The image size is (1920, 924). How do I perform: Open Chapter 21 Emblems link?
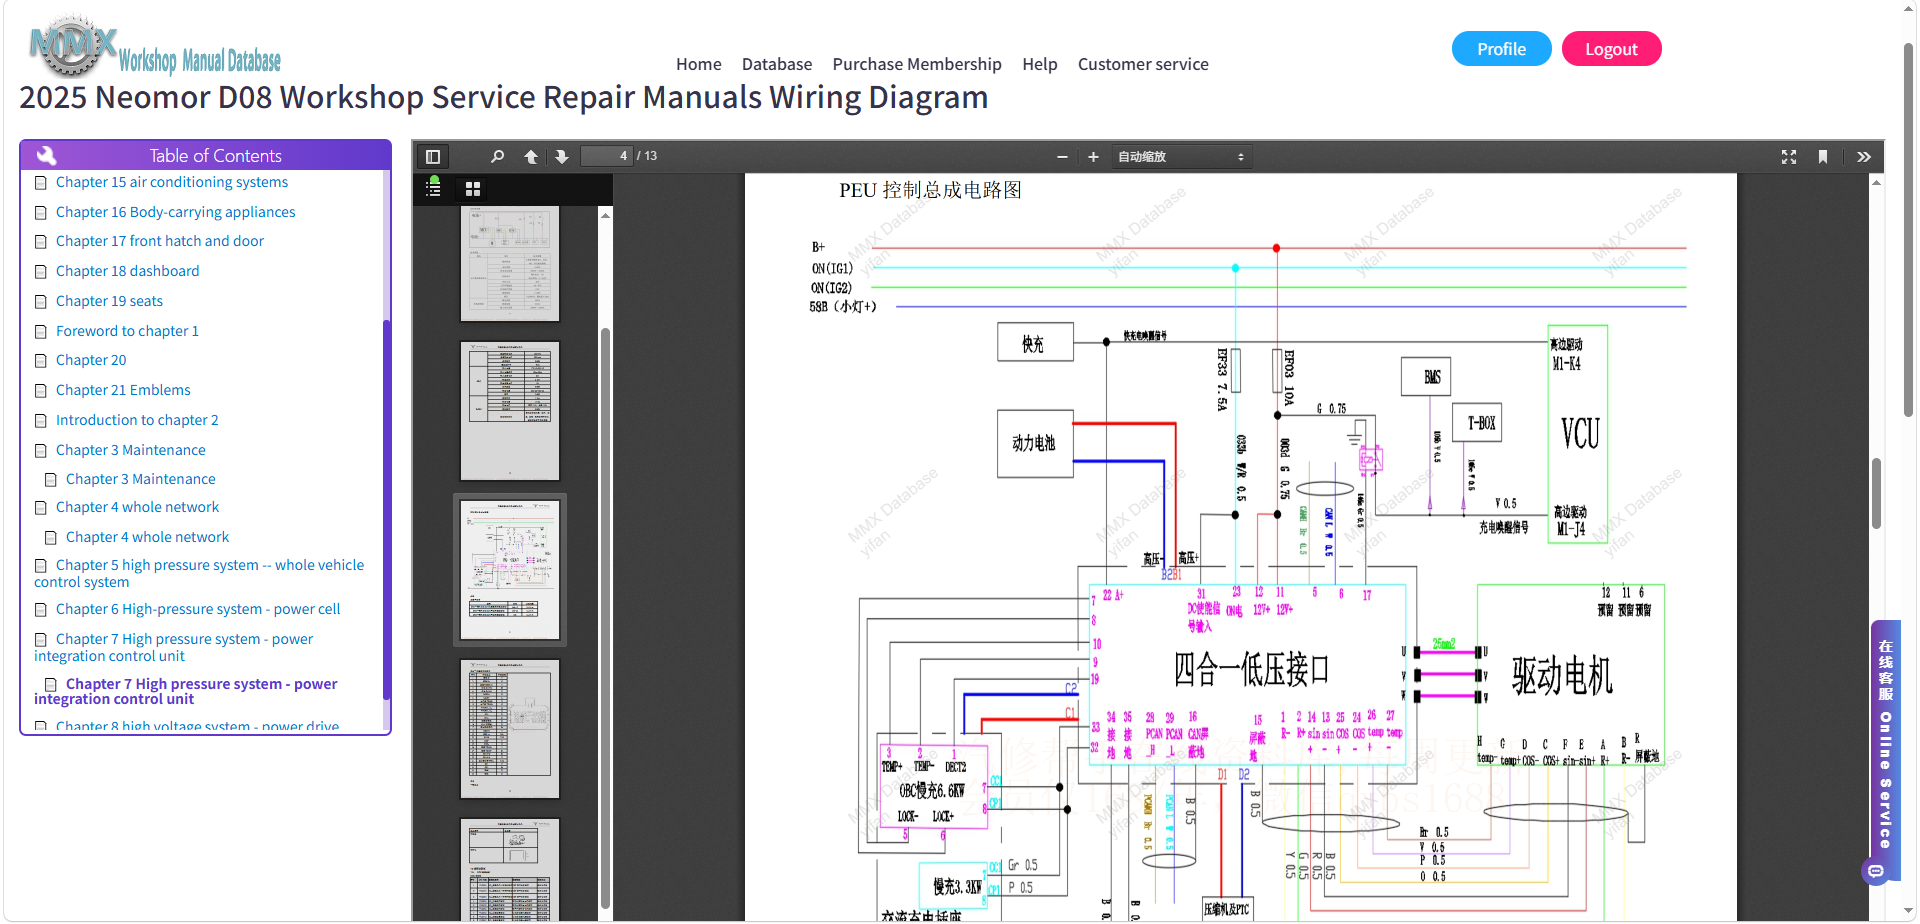(x=123, y=390)
